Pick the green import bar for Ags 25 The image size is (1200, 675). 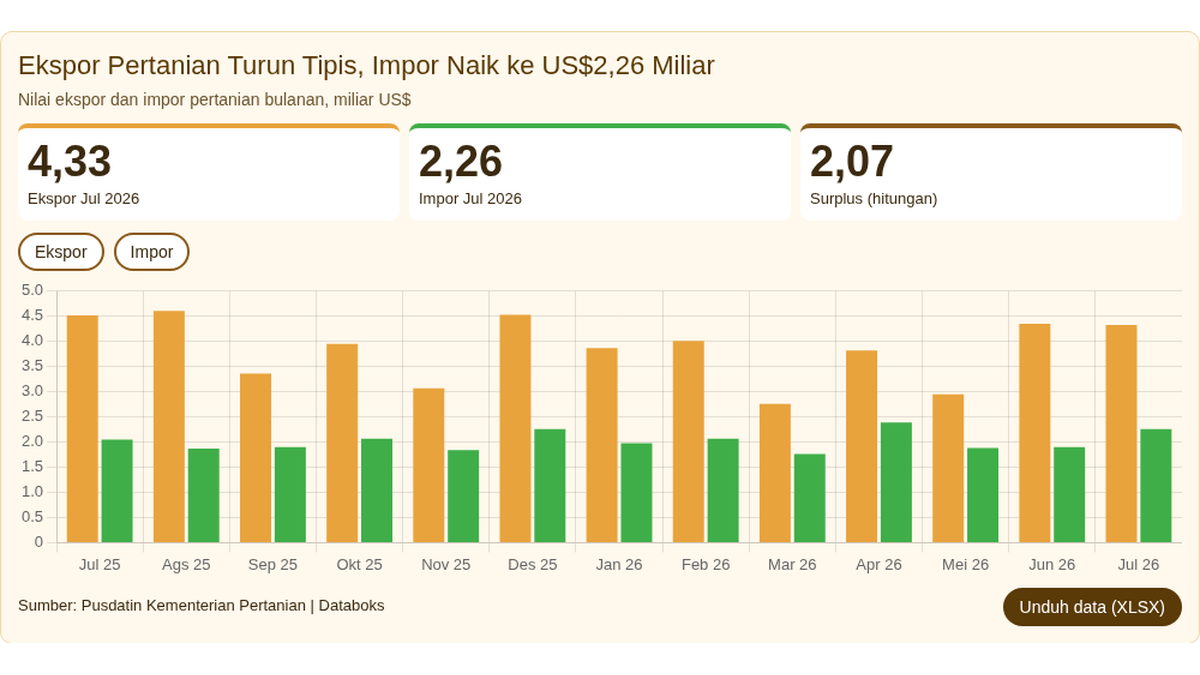pos(204,496)
